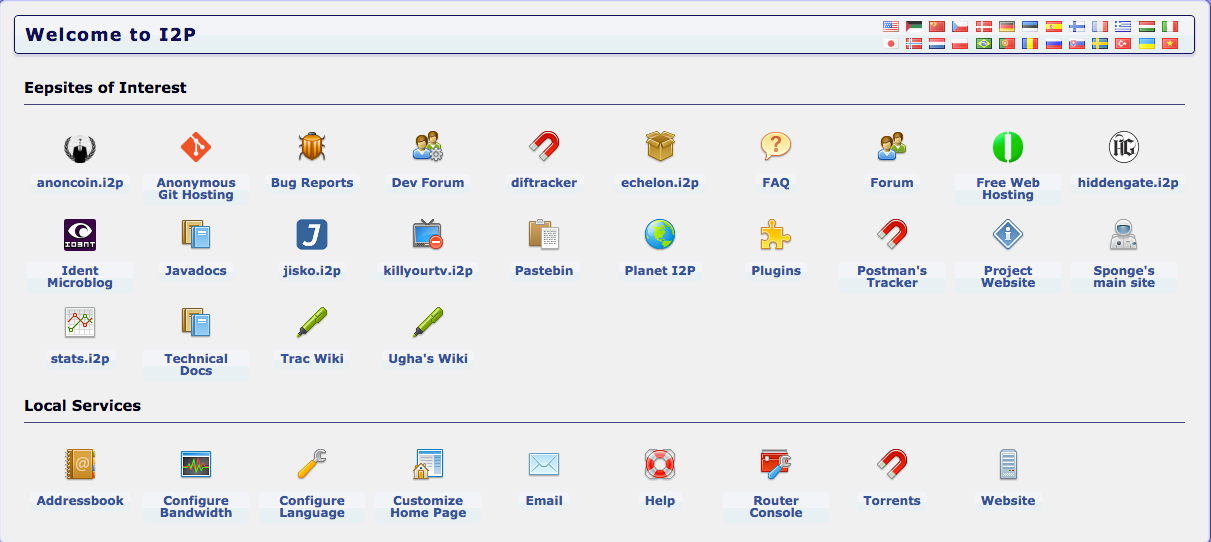Click the stats.i2p chart icon
This screenshot has width=1211, height=542.
click(80, 322)
